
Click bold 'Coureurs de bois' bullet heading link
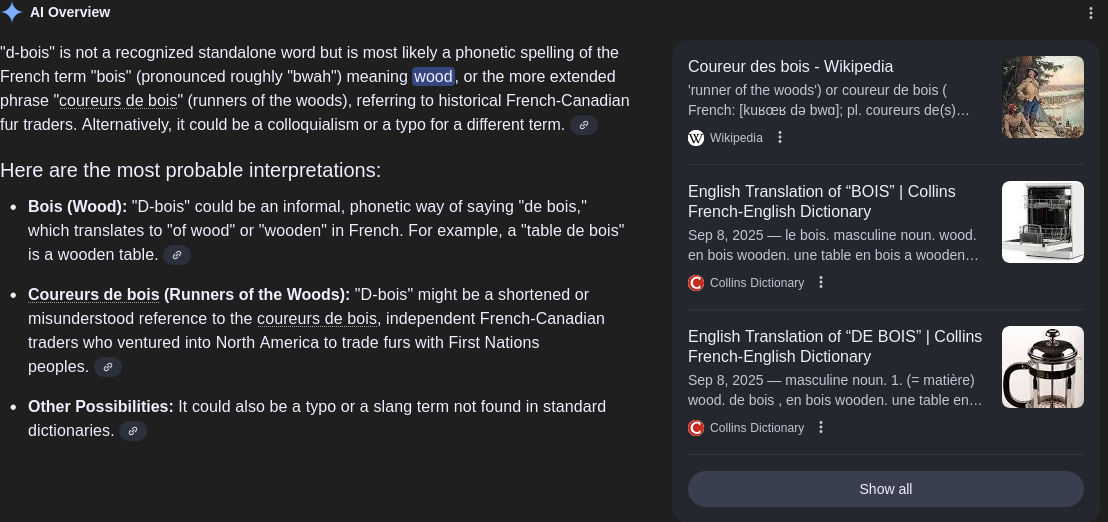tap(93, 294)
